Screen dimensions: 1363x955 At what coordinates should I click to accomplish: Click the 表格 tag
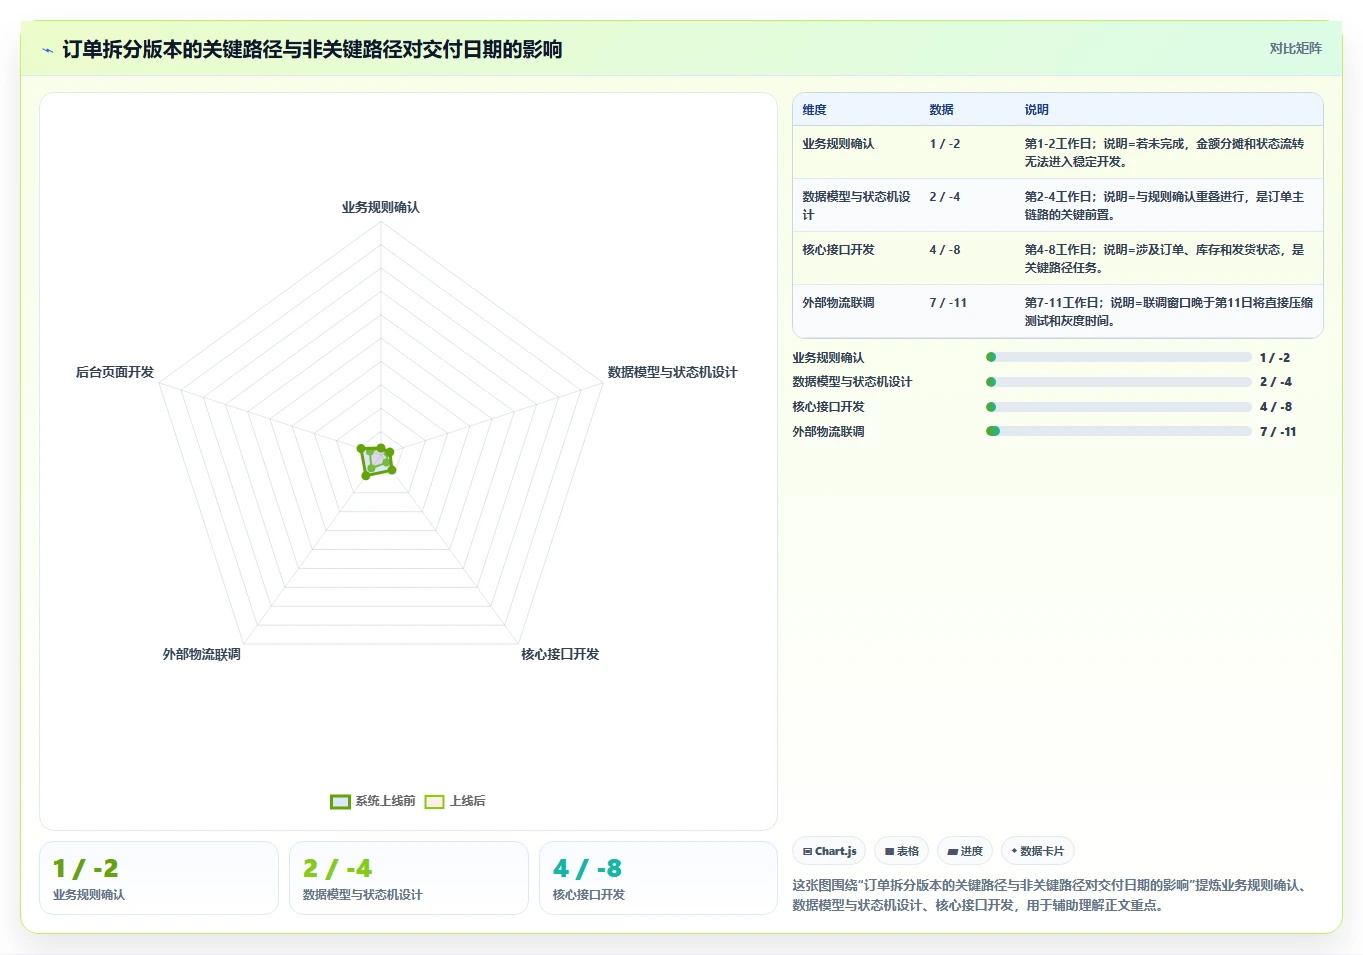click(902, 851)
